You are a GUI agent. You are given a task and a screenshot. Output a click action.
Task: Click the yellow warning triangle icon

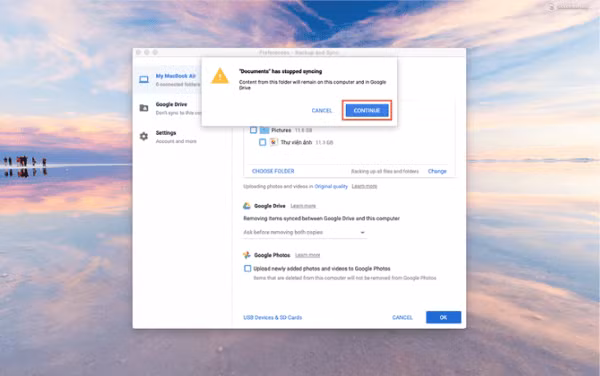tap(220, 76)
